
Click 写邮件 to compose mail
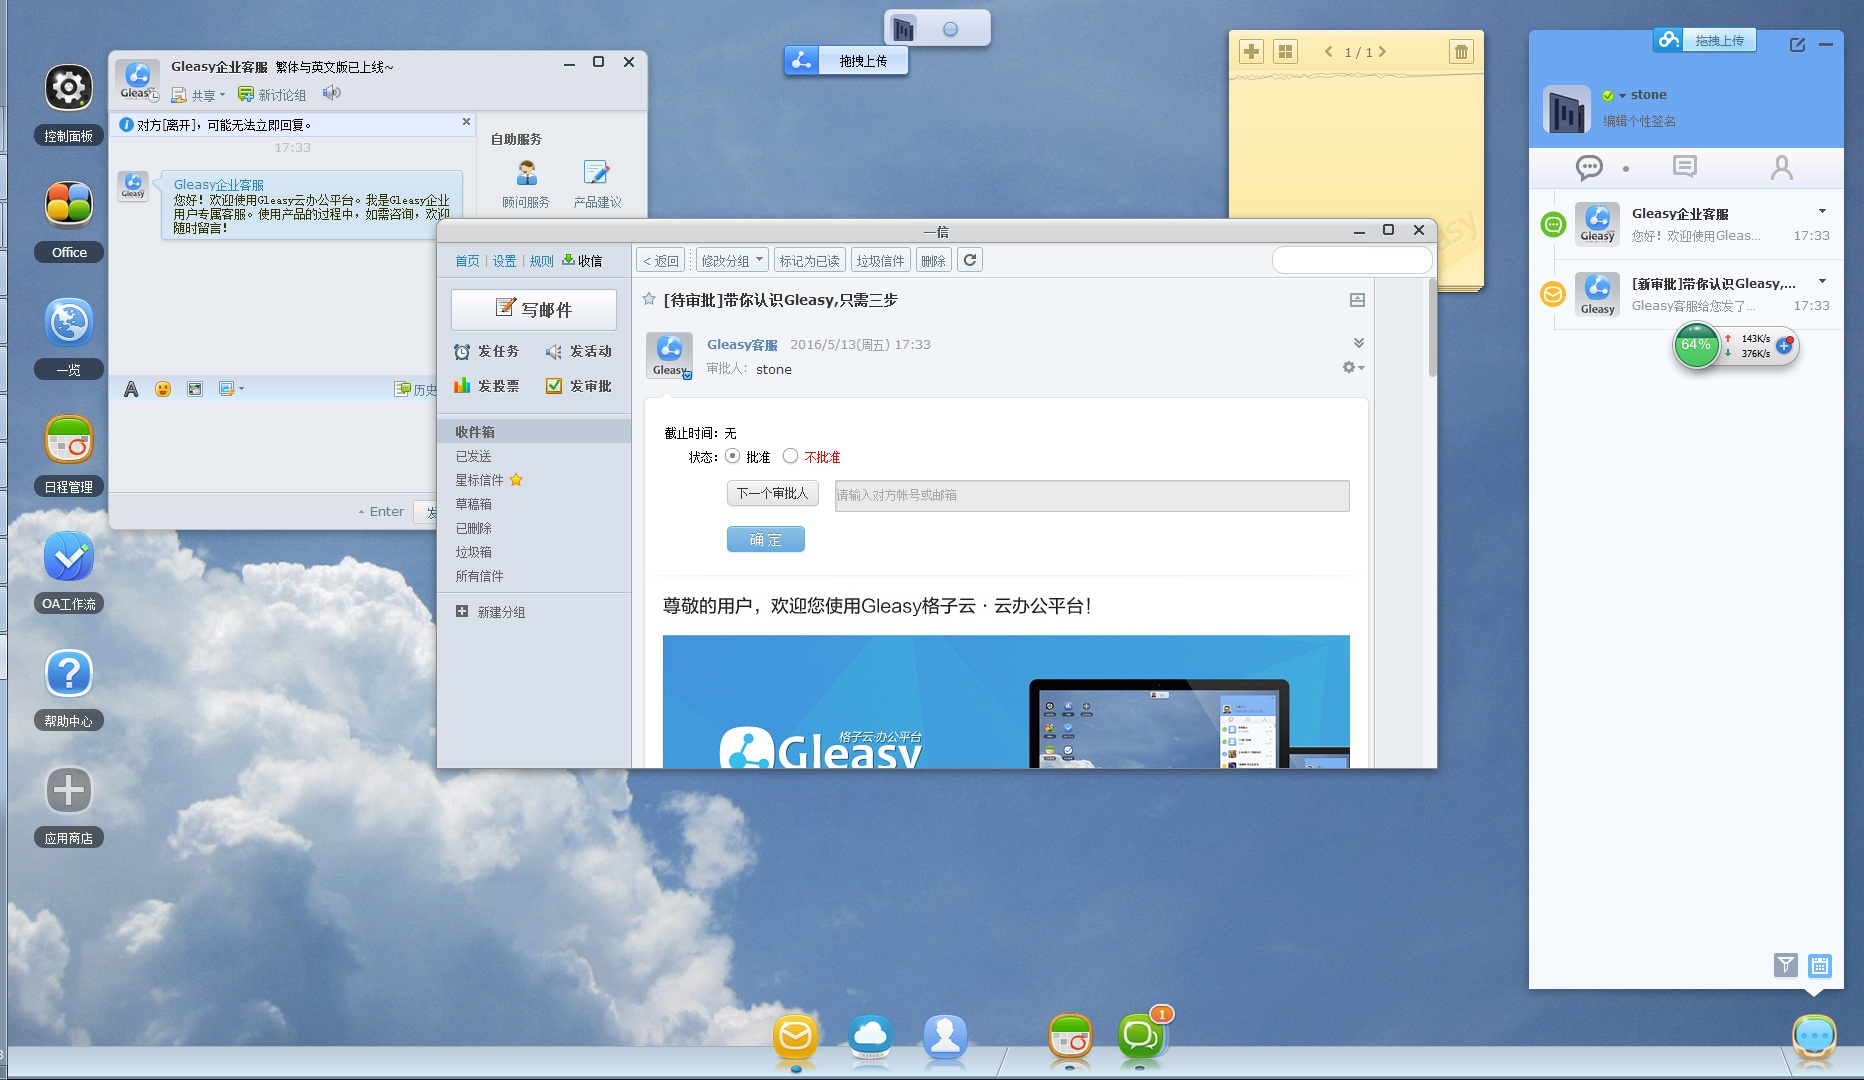coord(534,309)
